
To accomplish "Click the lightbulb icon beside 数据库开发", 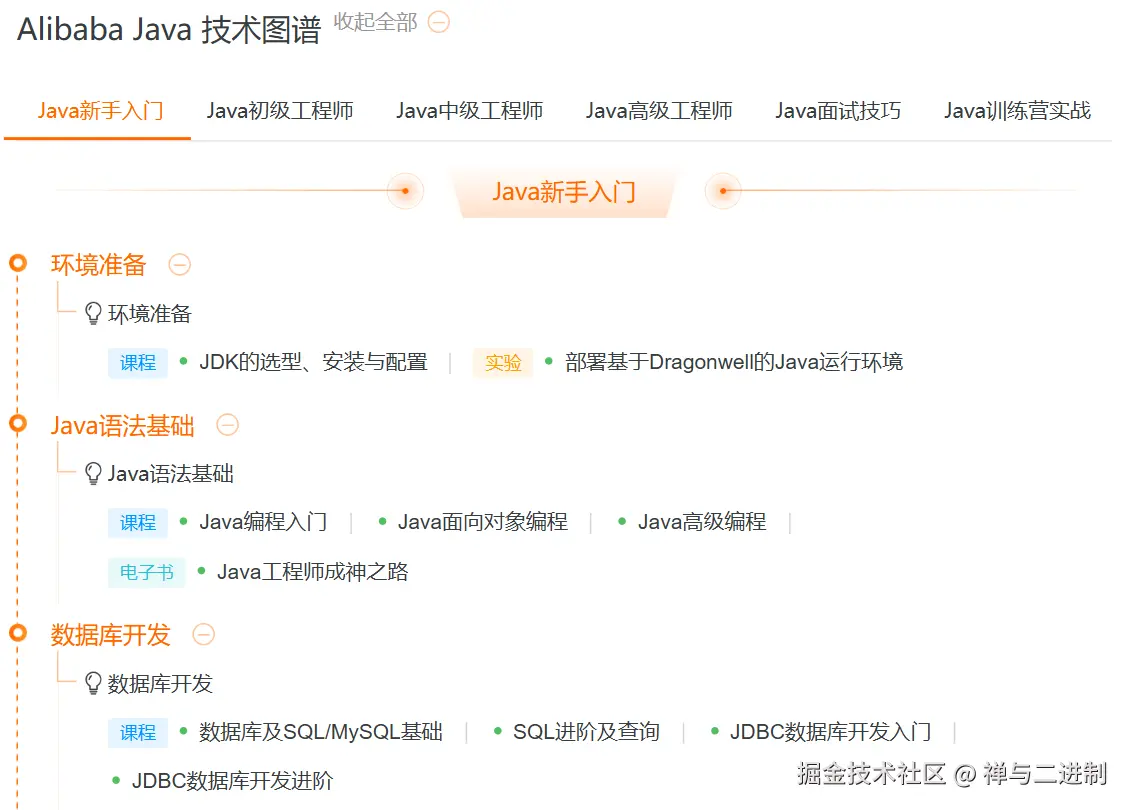I will pyautogui.click(x=92, y=685).
